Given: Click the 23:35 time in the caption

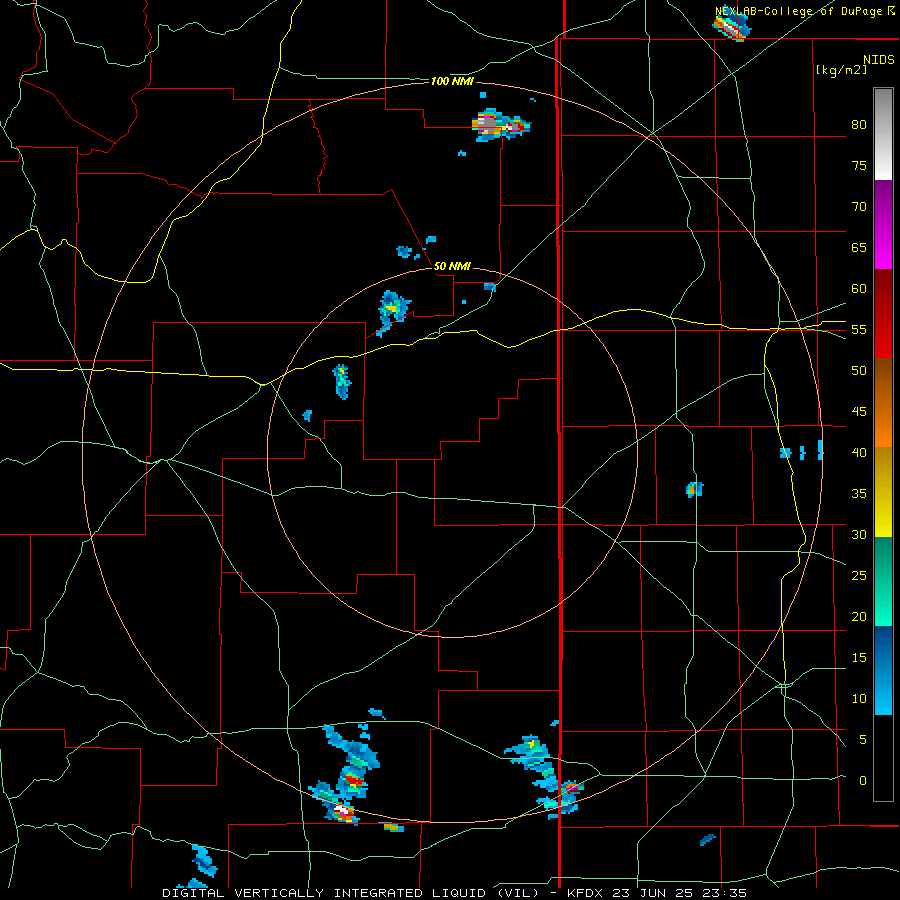Looking at the screenshot, I should [724, 893].
